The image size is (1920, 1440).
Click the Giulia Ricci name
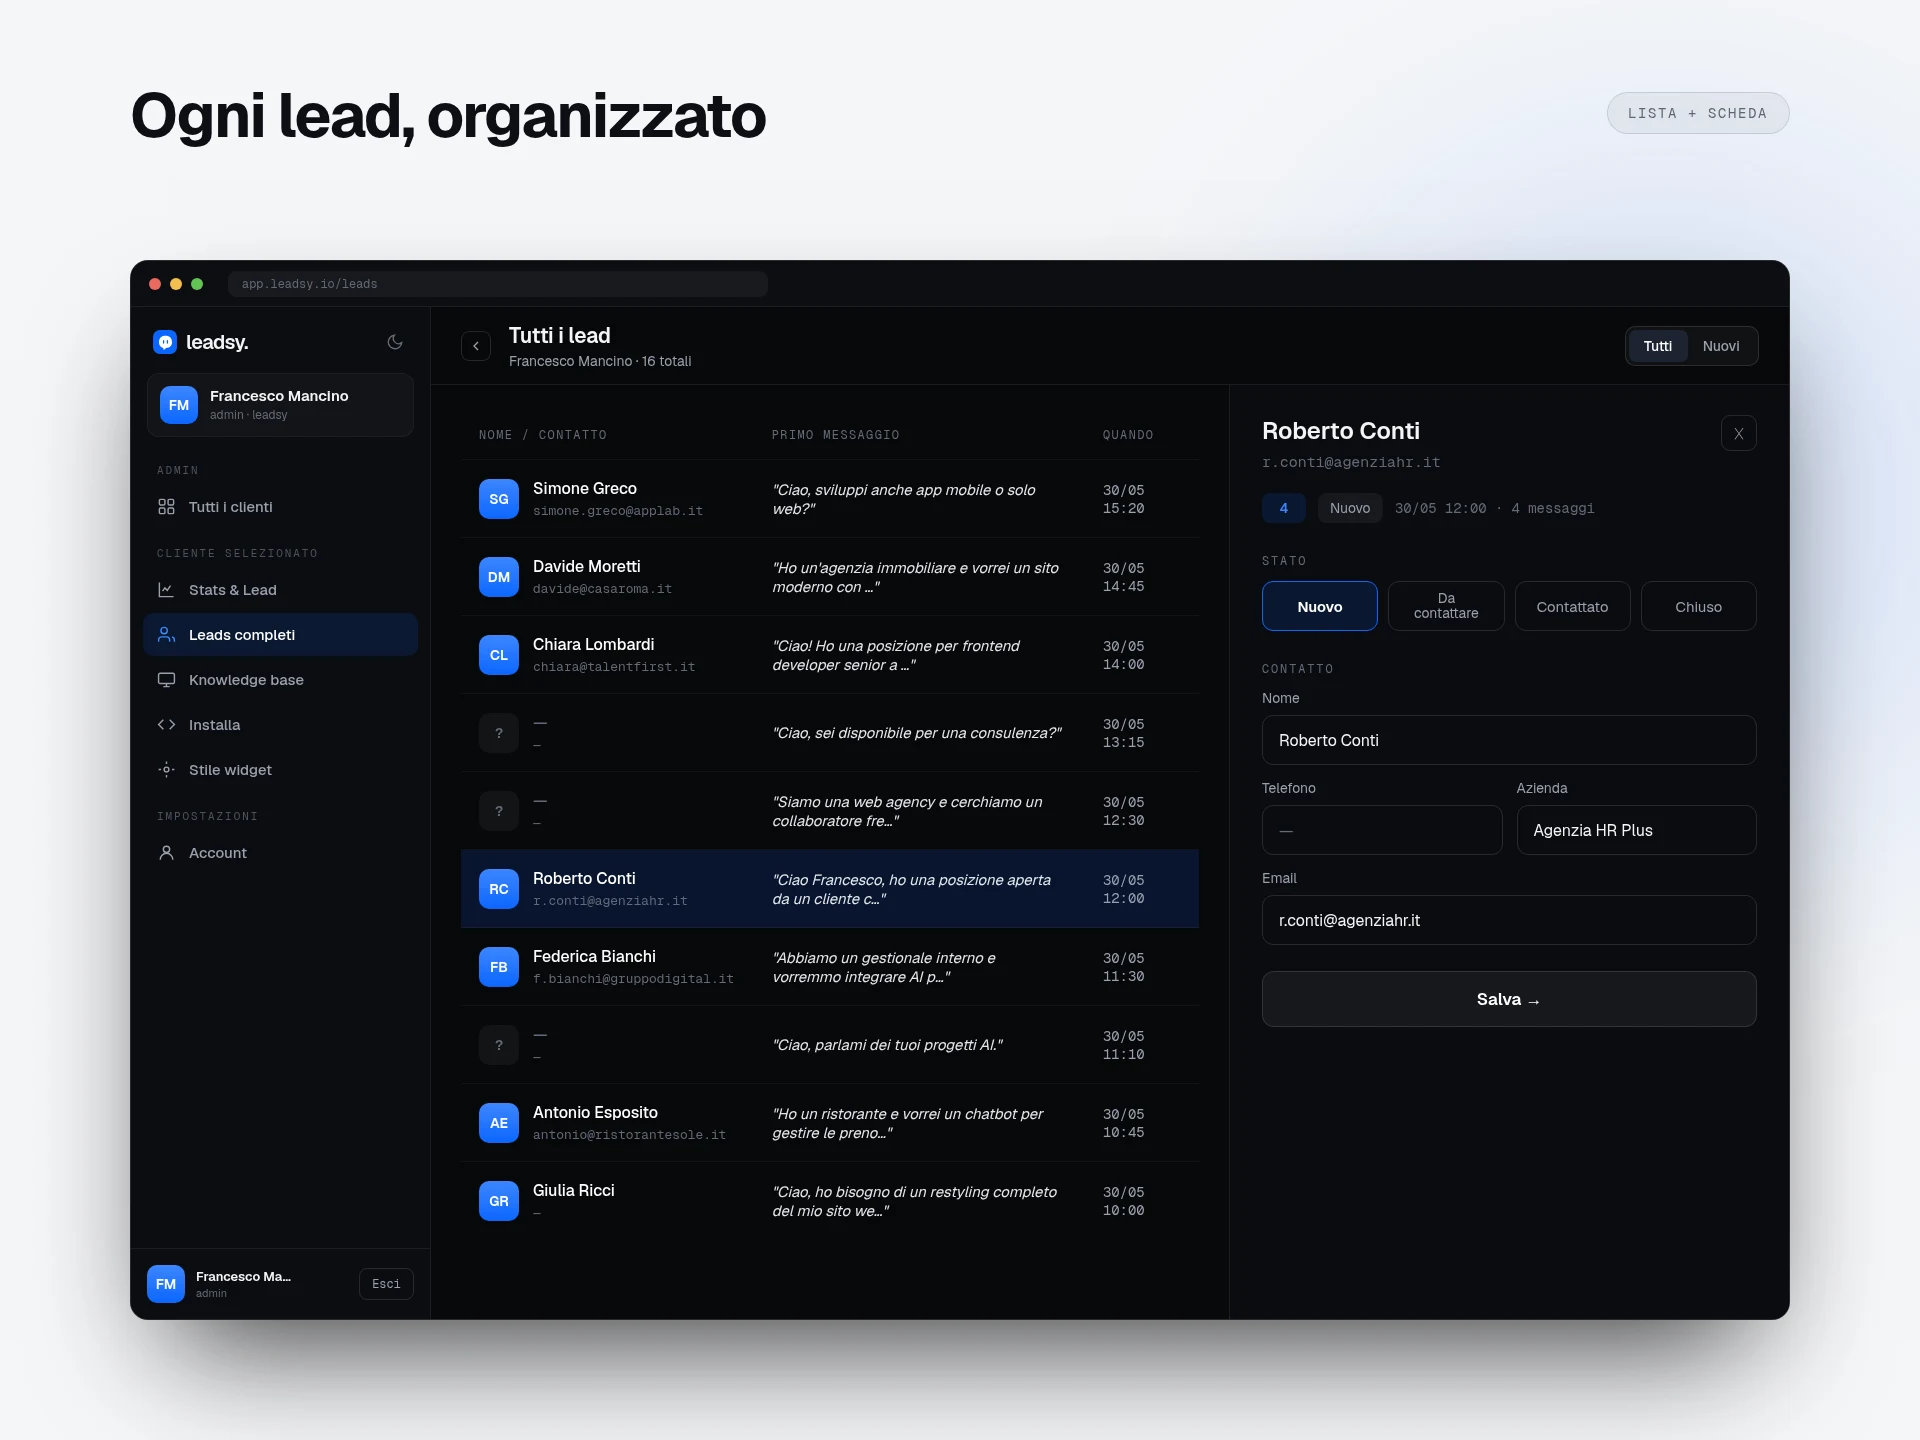[573, 1190]
